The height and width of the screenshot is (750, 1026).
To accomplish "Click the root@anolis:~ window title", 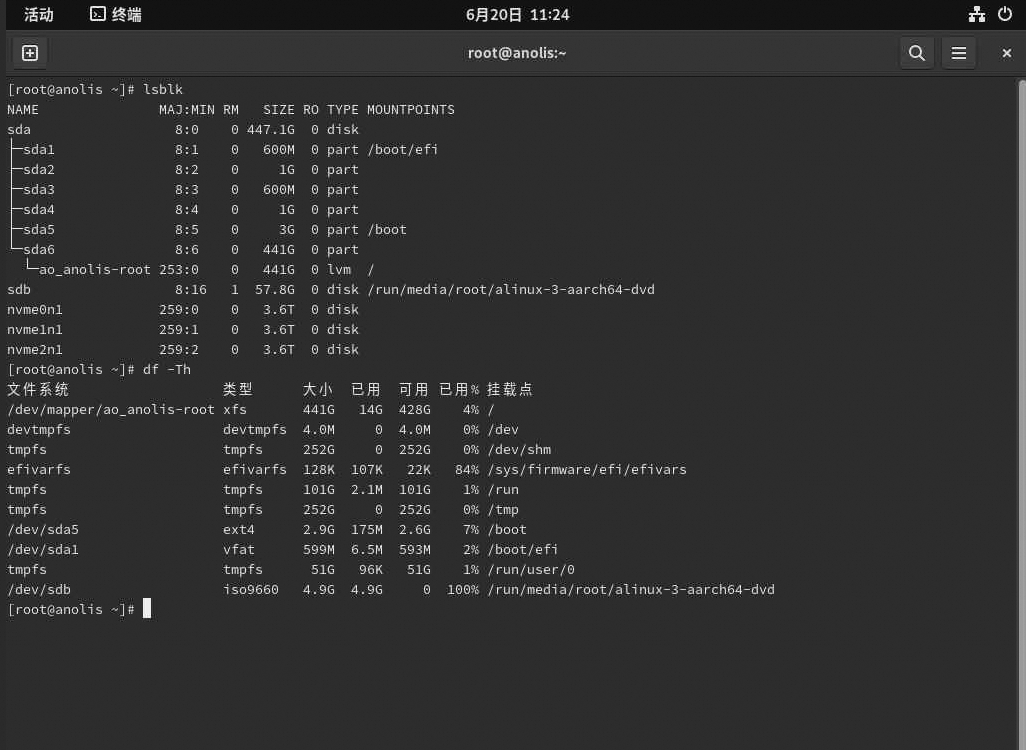I will pyautogui.click(x=517, y=53).
